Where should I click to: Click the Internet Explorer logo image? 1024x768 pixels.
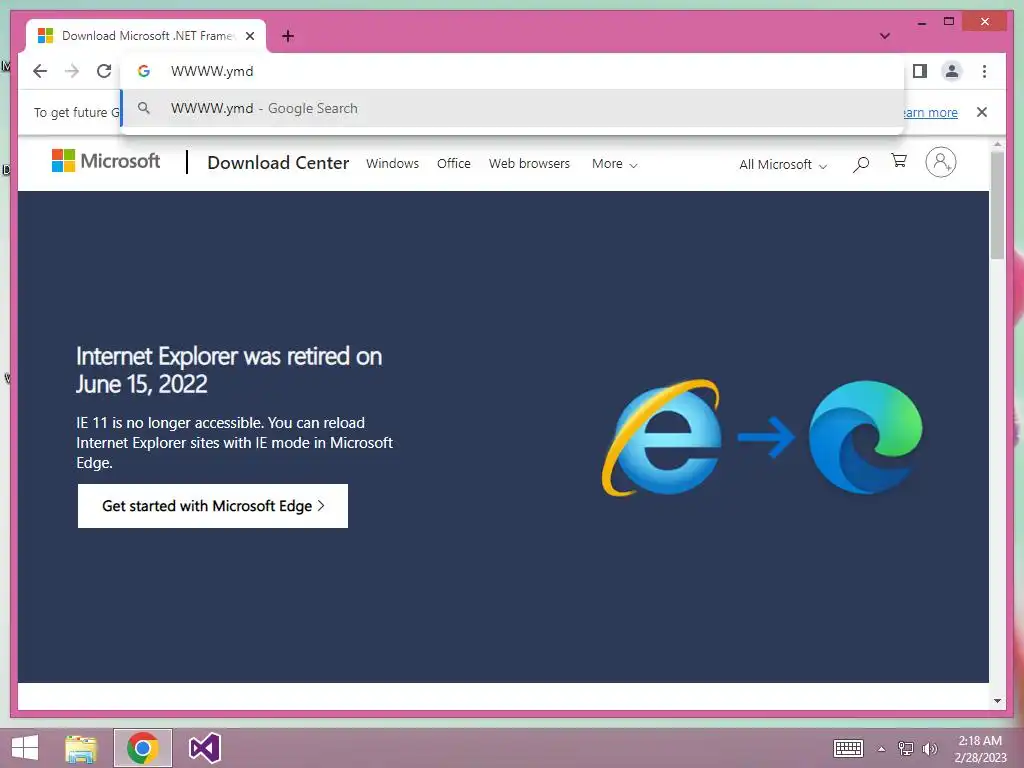(x=662, y=438)
